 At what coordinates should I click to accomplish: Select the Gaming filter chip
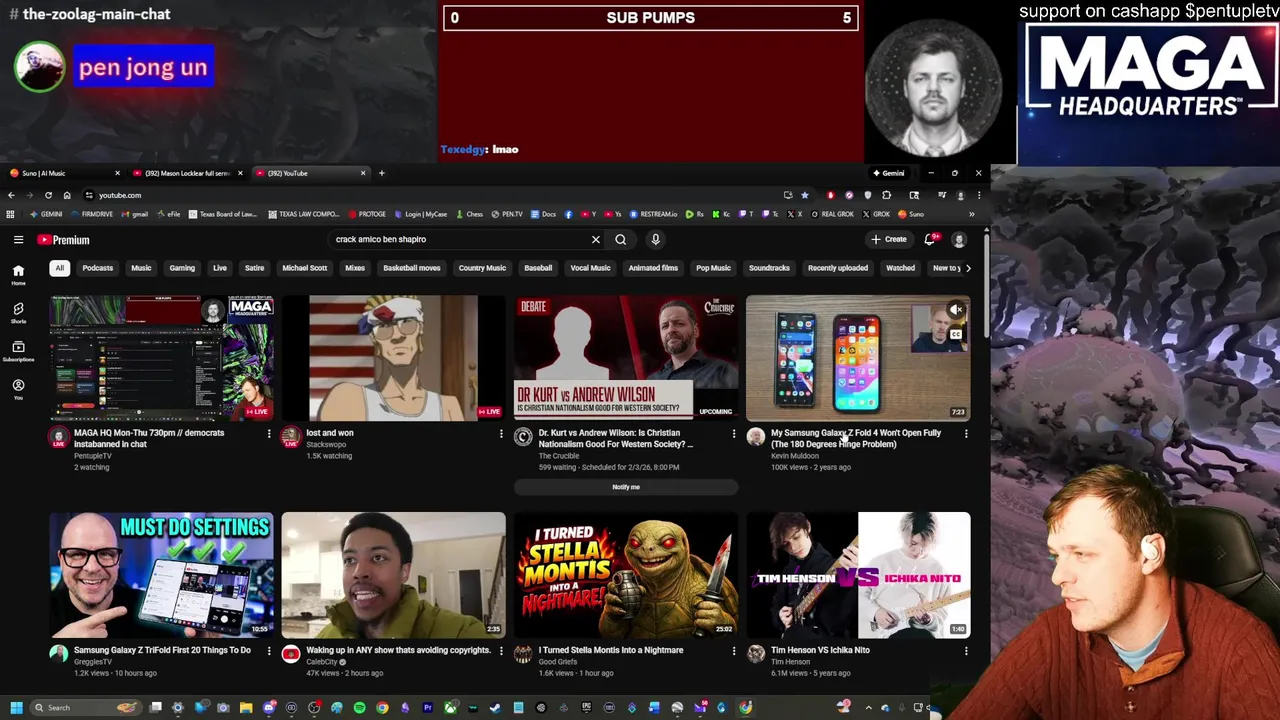coord(182,268)
